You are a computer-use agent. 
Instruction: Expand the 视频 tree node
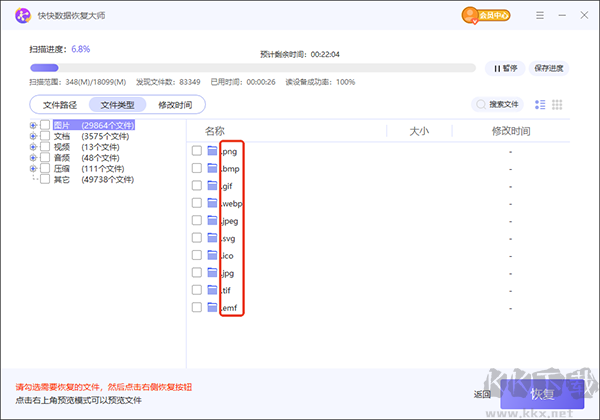pyautogui.click(x=33, y=147)
